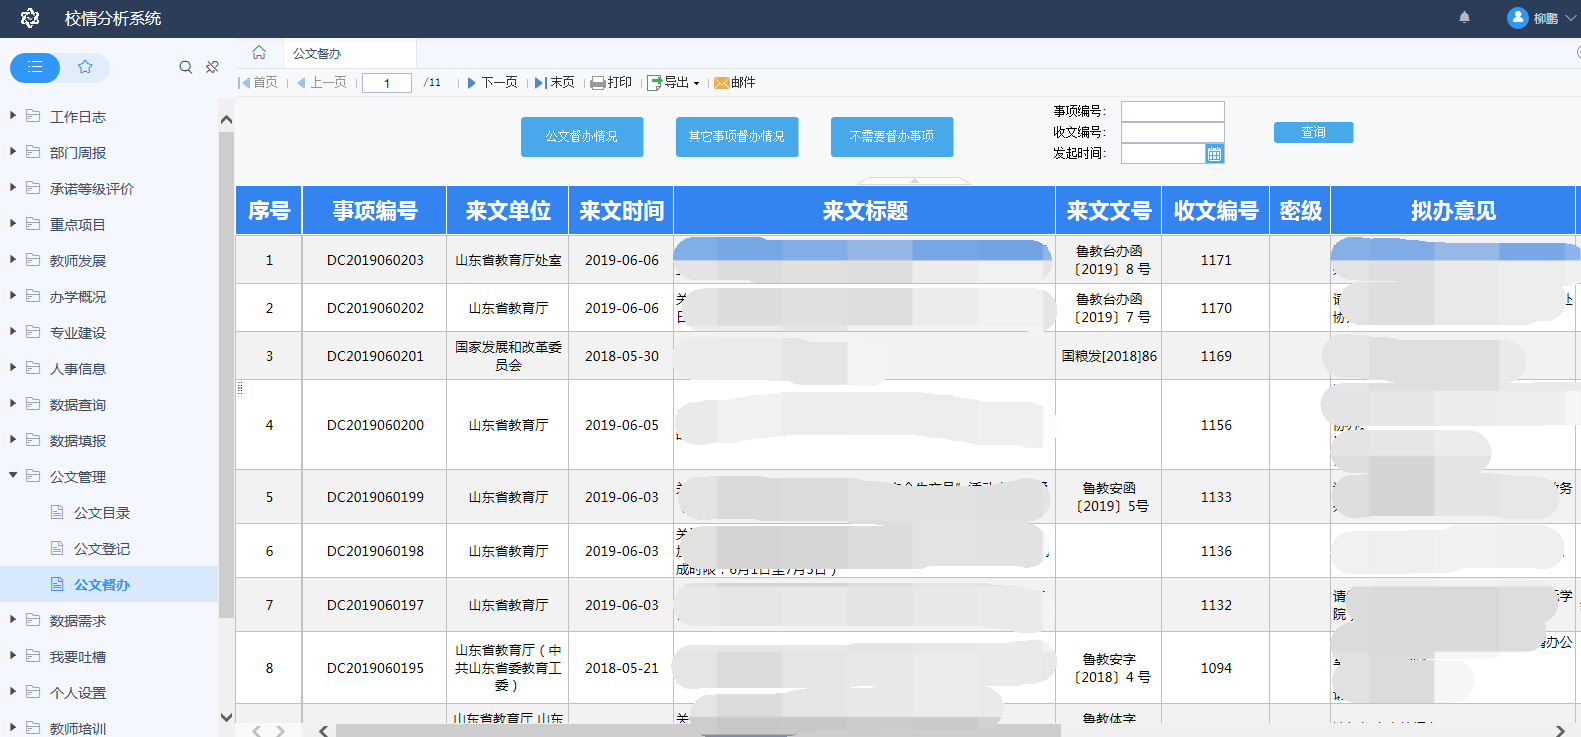The image size is (1581, 737).
Task: Click the date cell 2018-05-21
Action: (x=621, y=668)
